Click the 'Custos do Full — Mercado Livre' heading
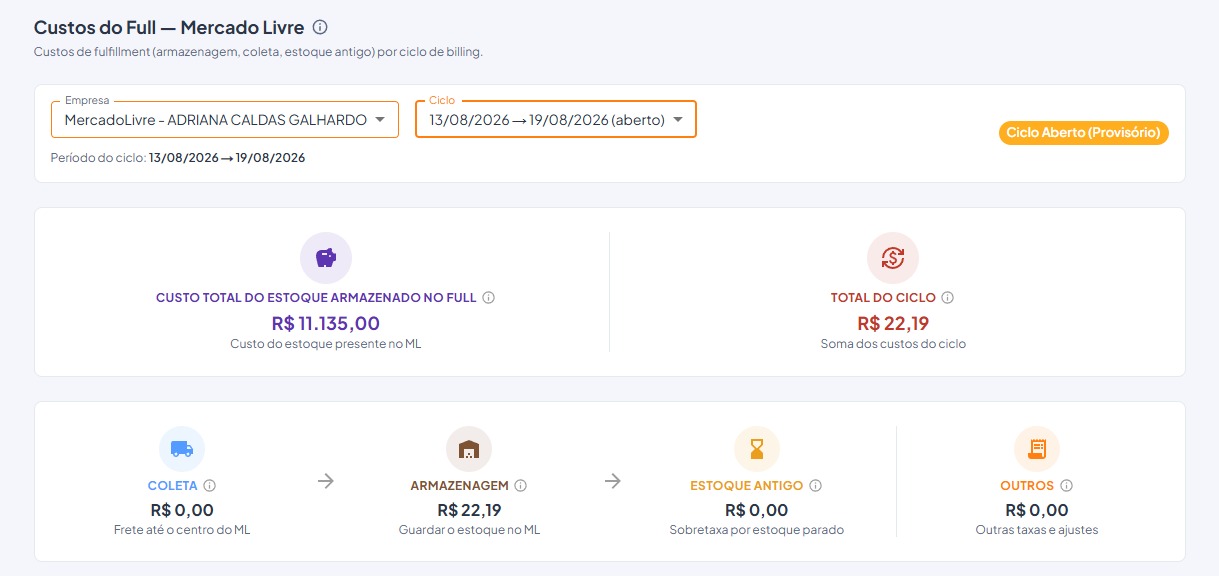Screen dimensions: 1219x576 169,27
